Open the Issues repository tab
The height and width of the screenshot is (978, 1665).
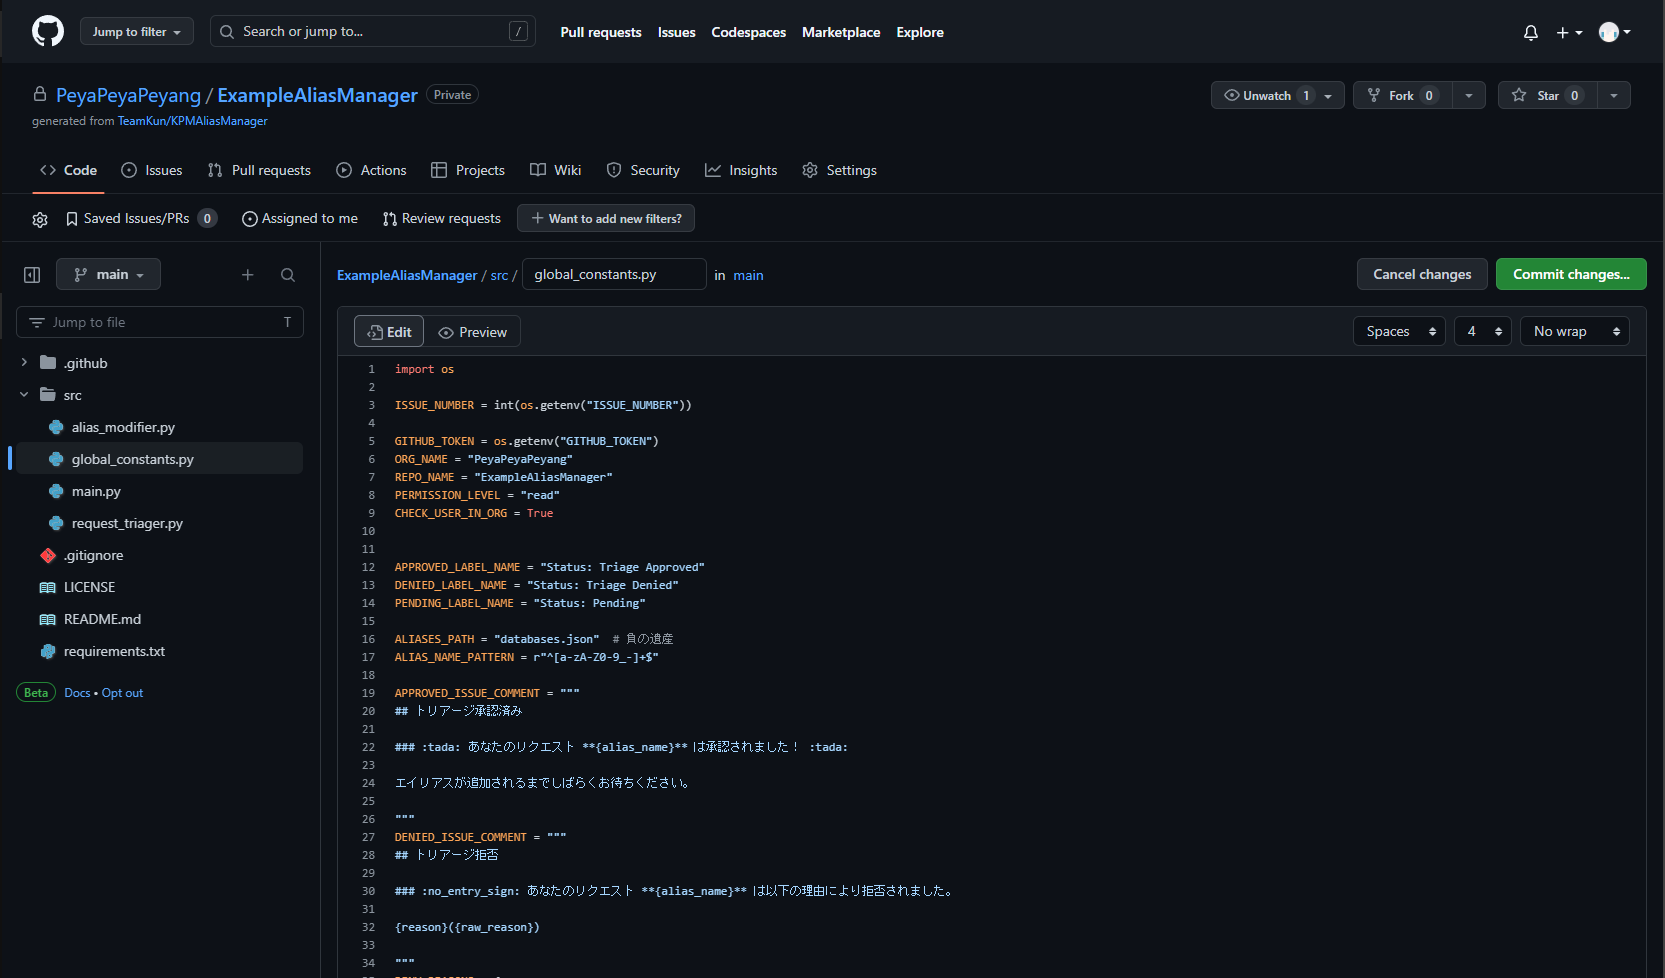pyautogui.click(x=152, y=170)
